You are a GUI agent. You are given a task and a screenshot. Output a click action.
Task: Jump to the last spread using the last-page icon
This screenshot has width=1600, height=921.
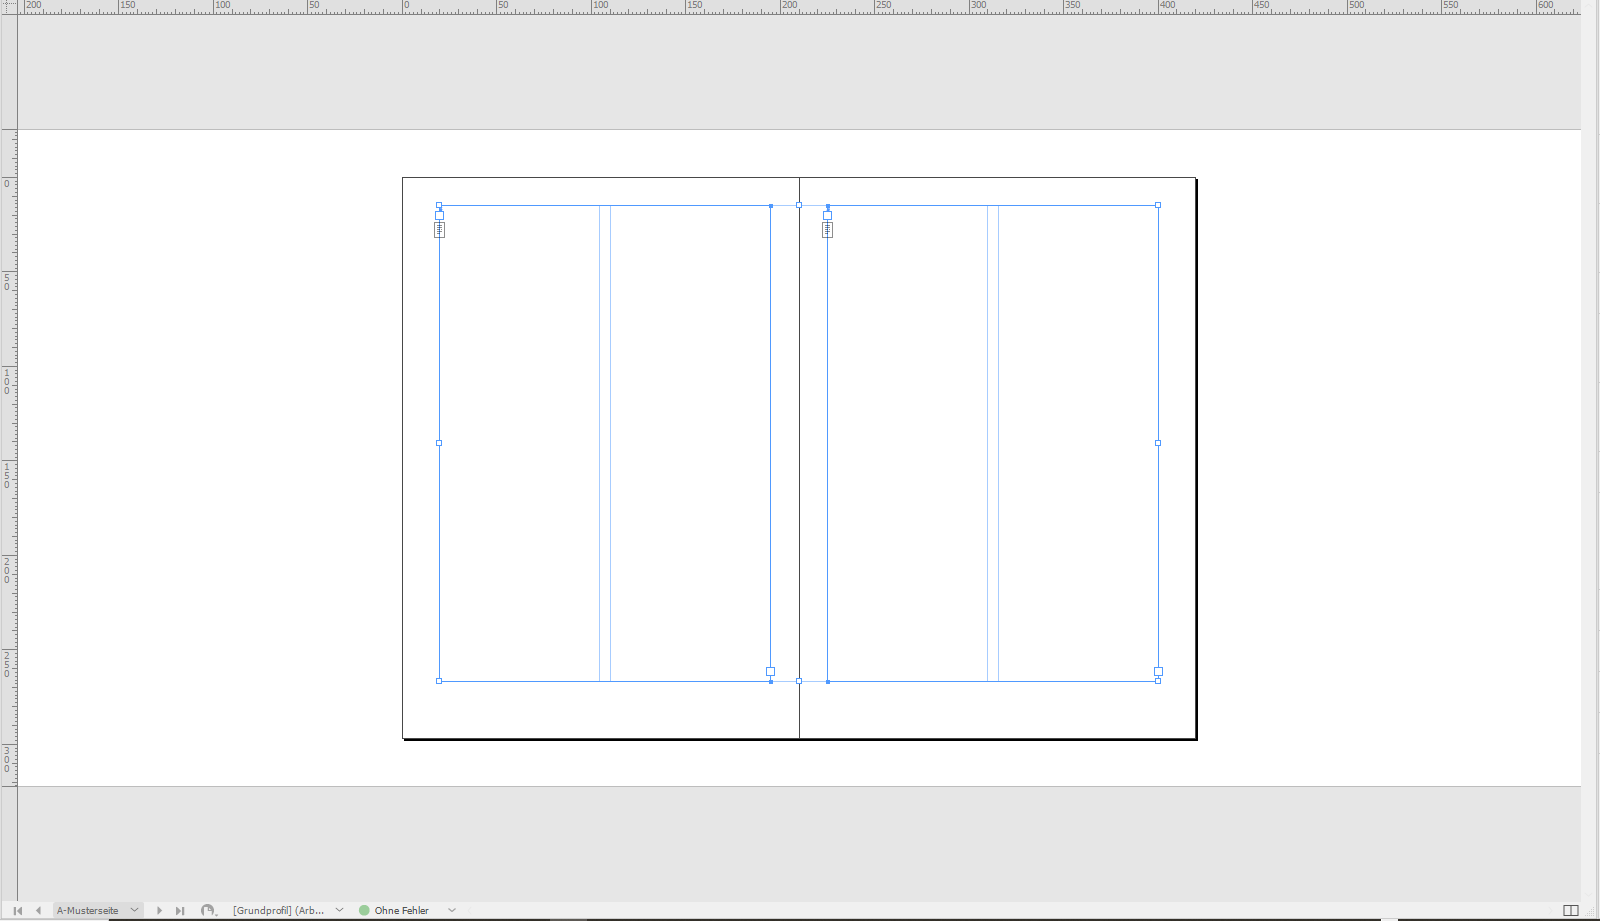pyautogui.click(x=180, y=910)
